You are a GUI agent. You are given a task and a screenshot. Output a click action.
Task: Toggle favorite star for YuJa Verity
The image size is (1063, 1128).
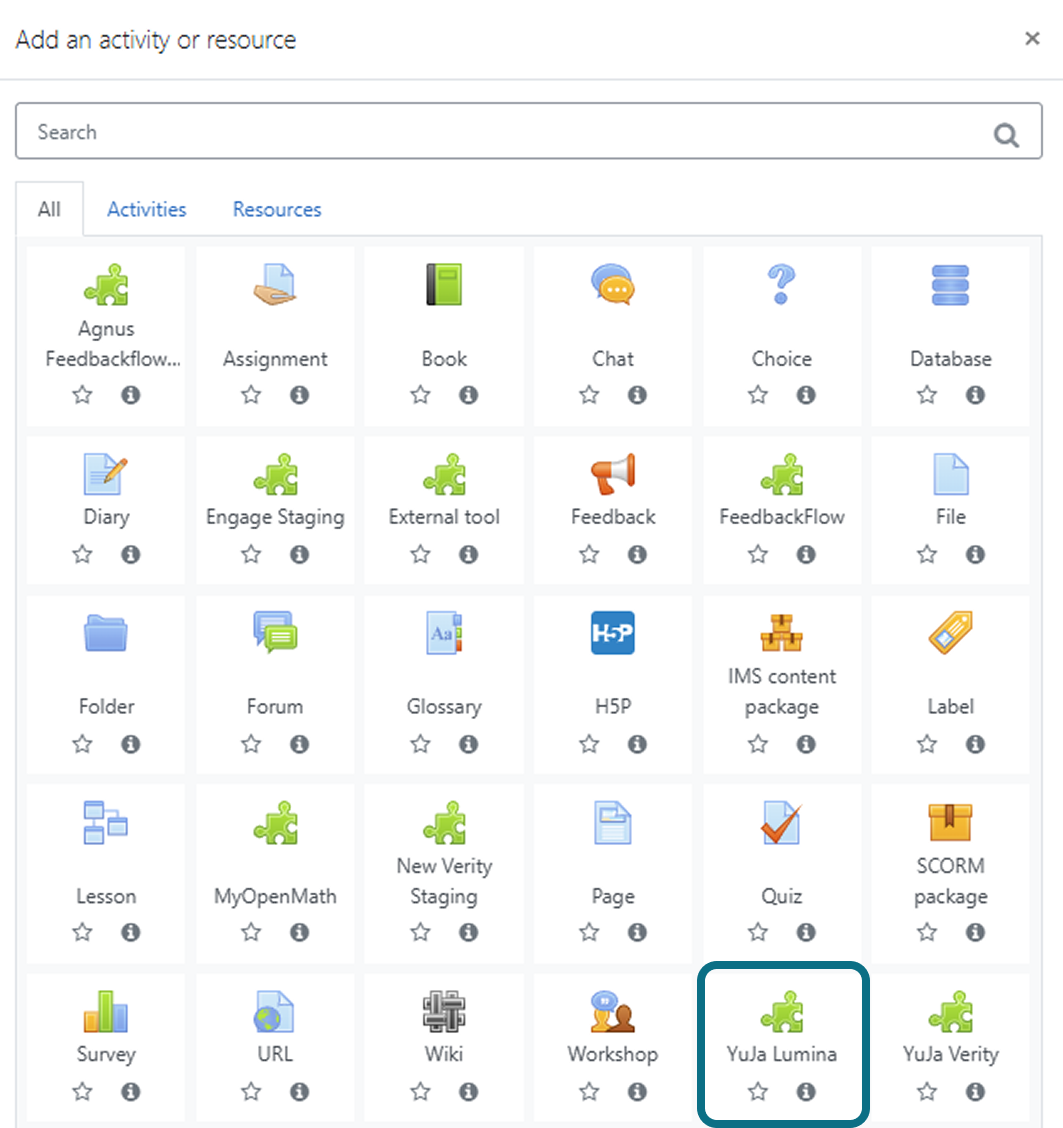tap(926, 1092)
